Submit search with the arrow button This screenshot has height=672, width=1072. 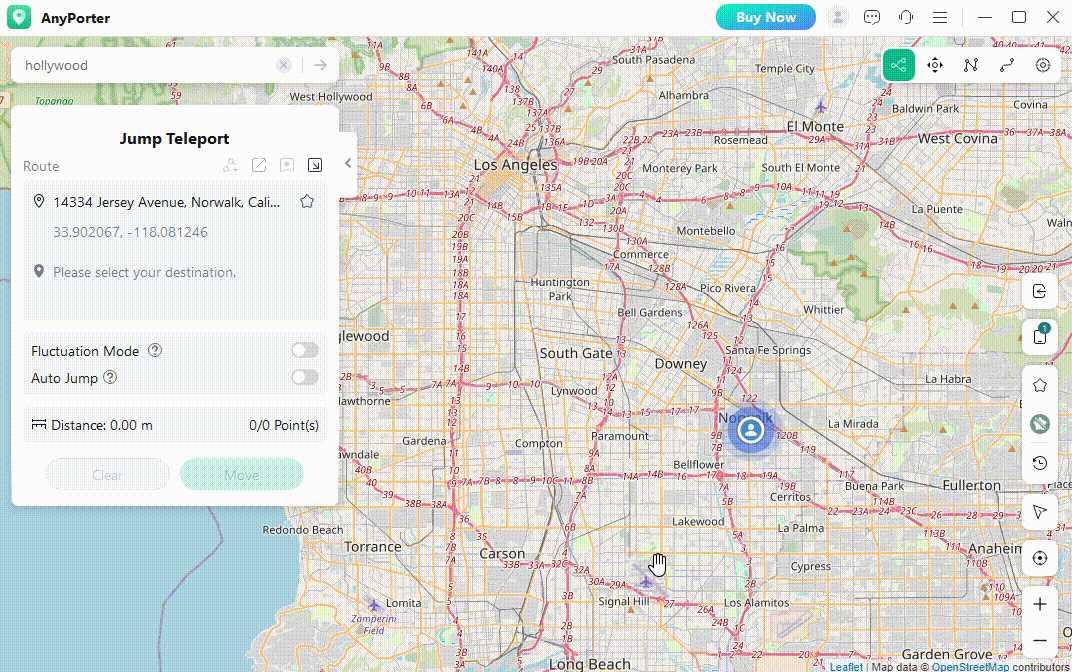[321, 65]
